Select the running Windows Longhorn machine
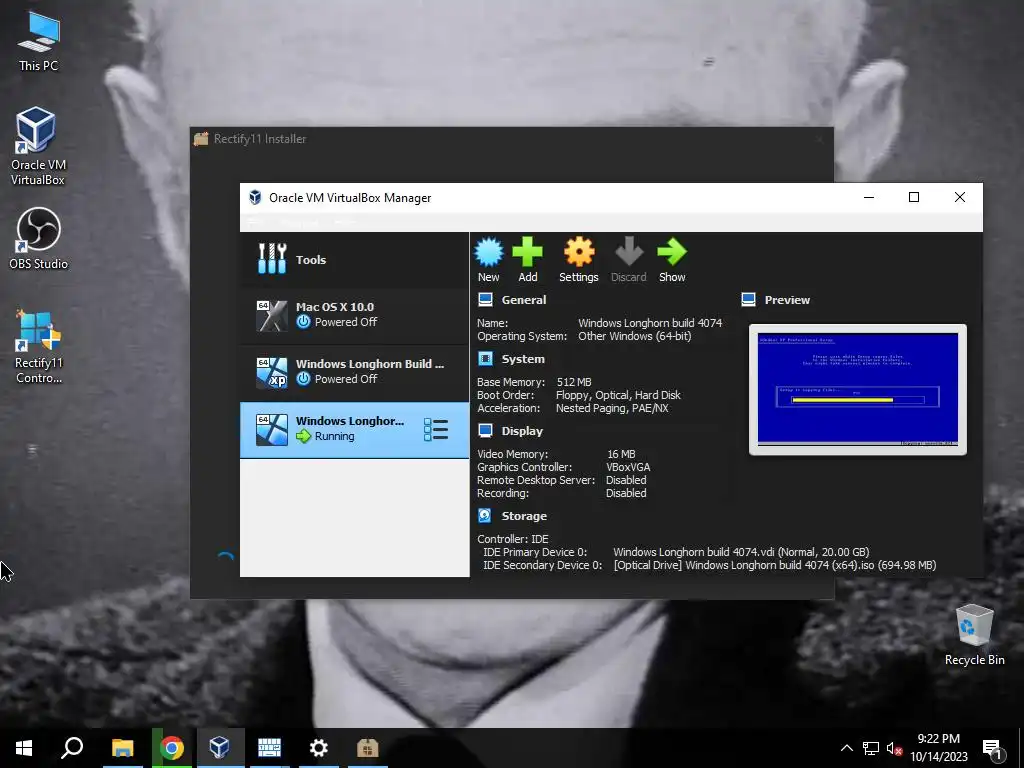 (355, 430)
